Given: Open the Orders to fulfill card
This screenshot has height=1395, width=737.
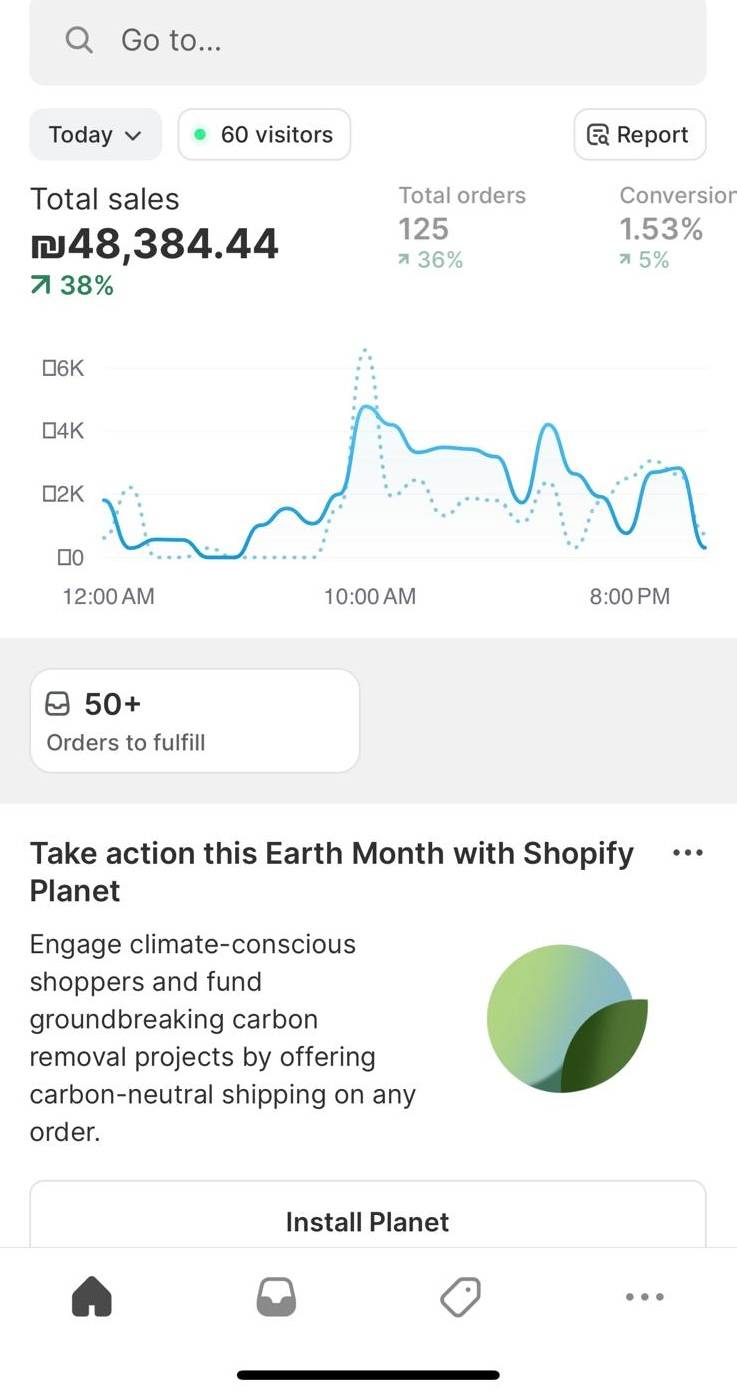Looking at the screenshot, I should 195,721.
